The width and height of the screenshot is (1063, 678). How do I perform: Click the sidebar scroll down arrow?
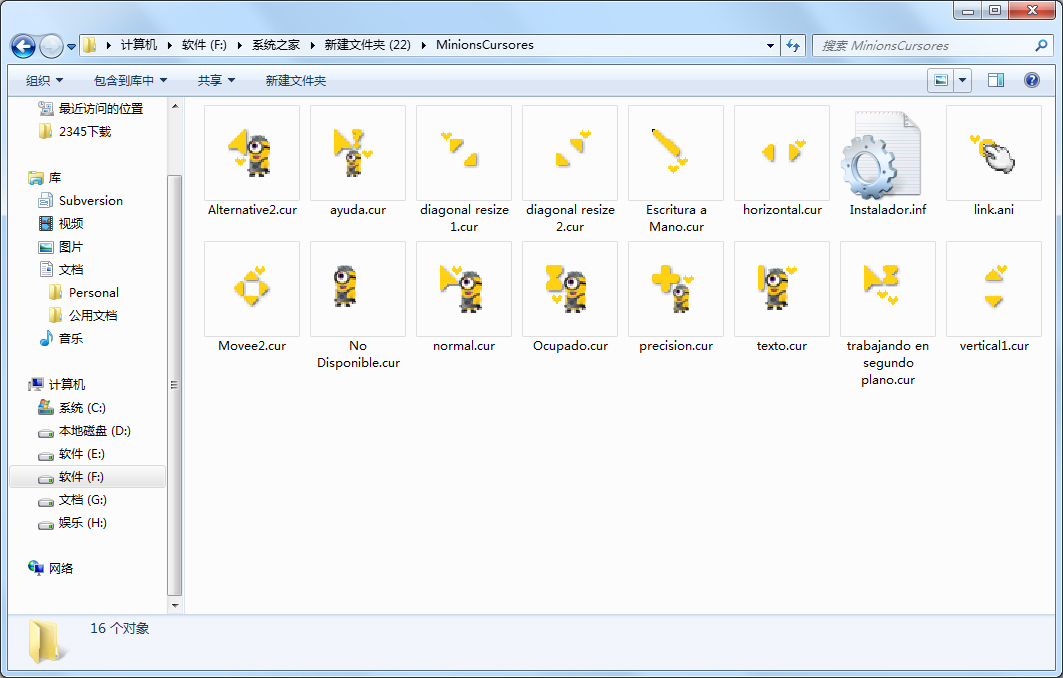pos(175,605)
